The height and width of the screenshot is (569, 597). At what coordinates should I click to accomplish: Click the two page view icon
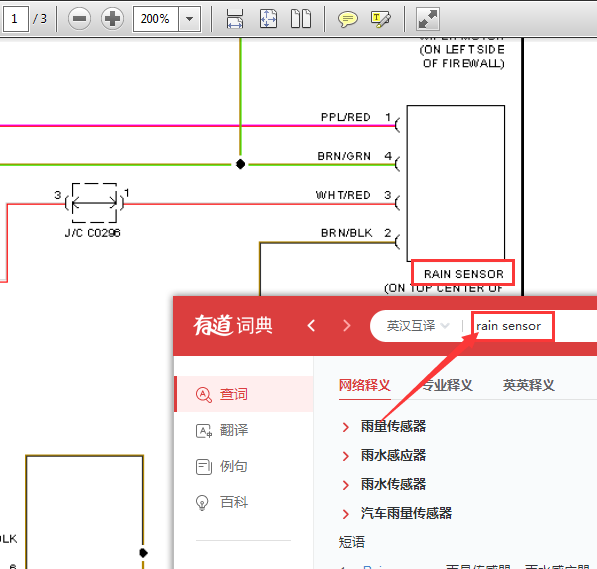tap(301, 19)
